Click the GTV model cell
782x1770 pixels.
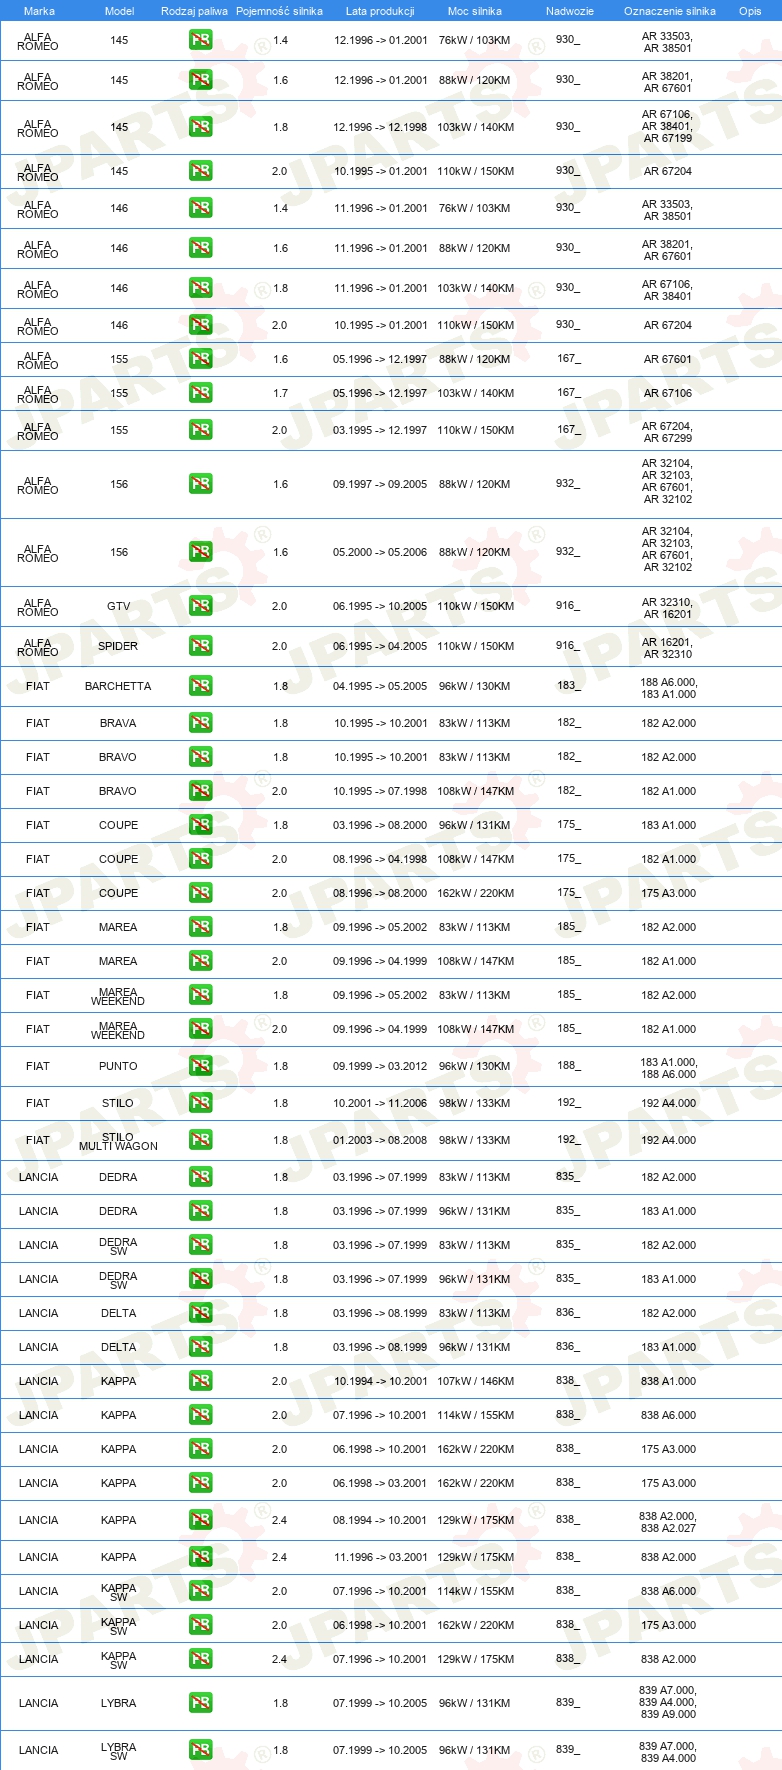pos(118,606)
